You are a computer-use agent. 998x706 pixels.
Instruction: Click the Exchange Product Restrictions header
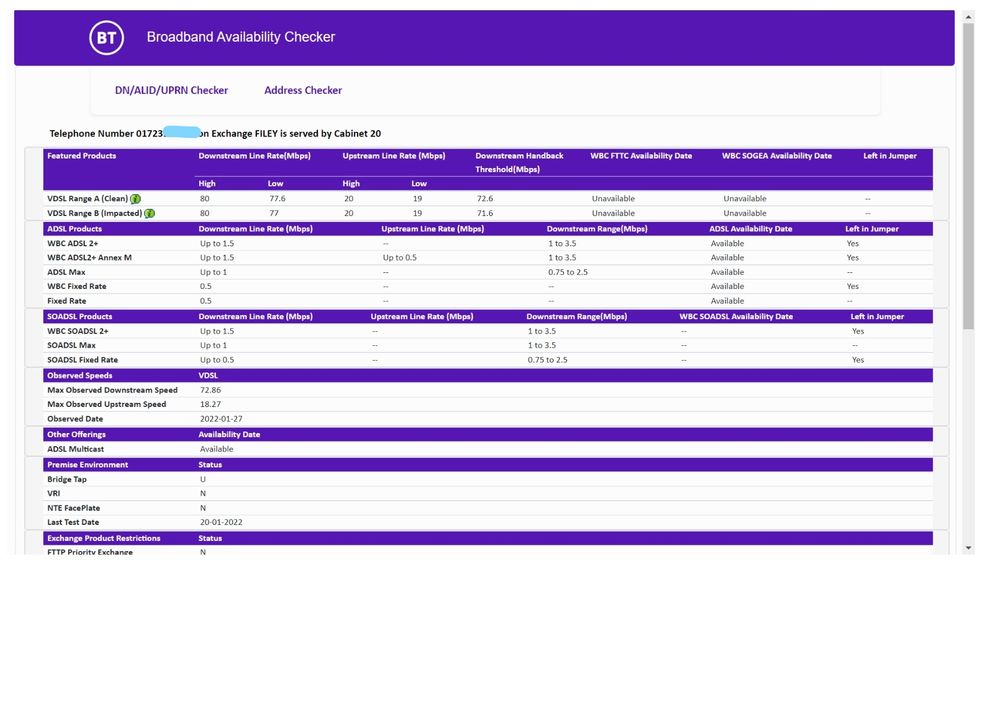point(103,538)
